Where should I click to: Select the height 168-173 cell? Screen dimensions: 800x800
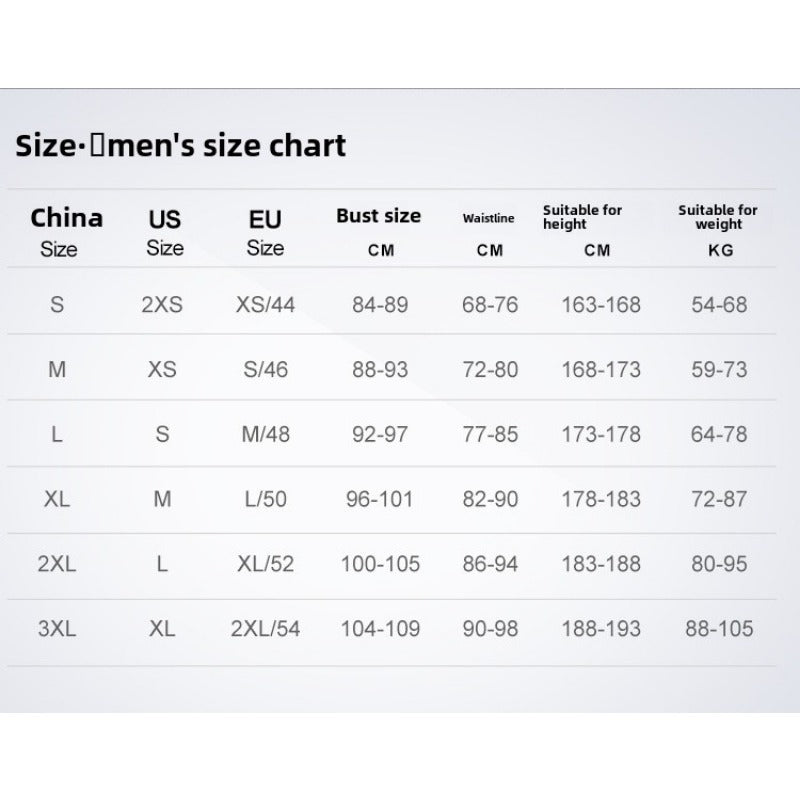(x=601, y=370)
